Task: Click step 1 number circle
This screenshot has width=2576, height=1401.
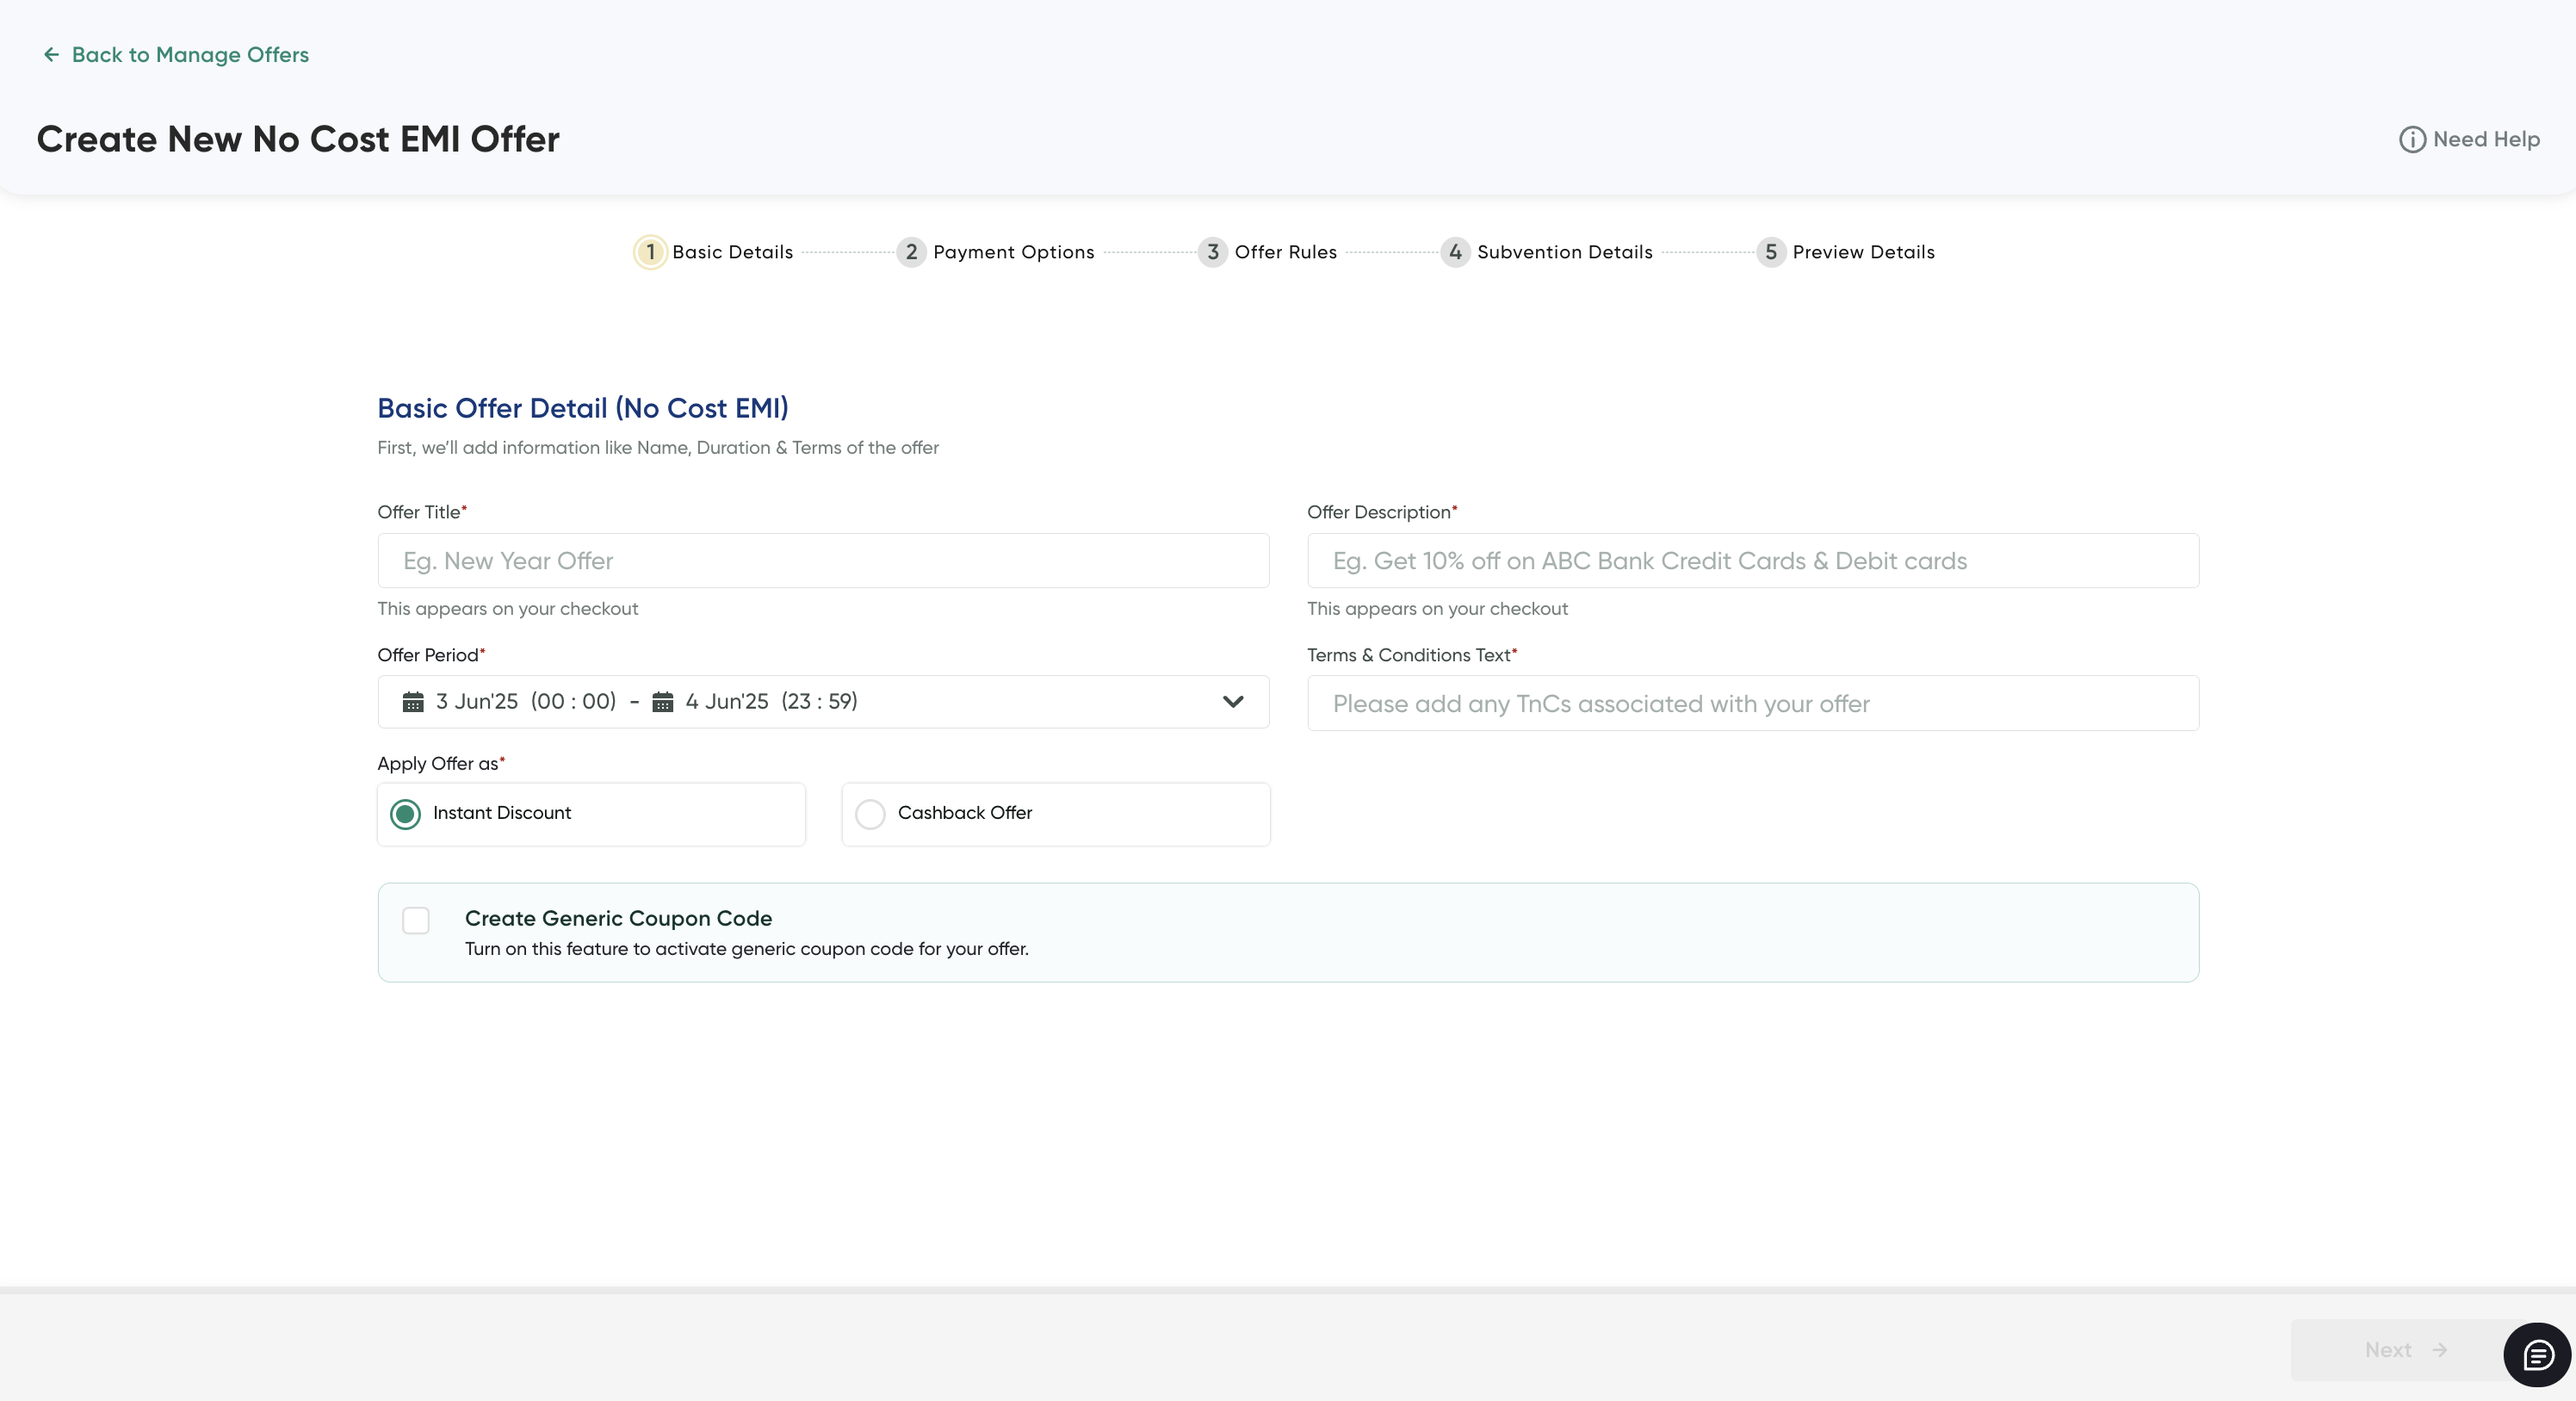Action: pyautogui.click(x=650, y=252)
